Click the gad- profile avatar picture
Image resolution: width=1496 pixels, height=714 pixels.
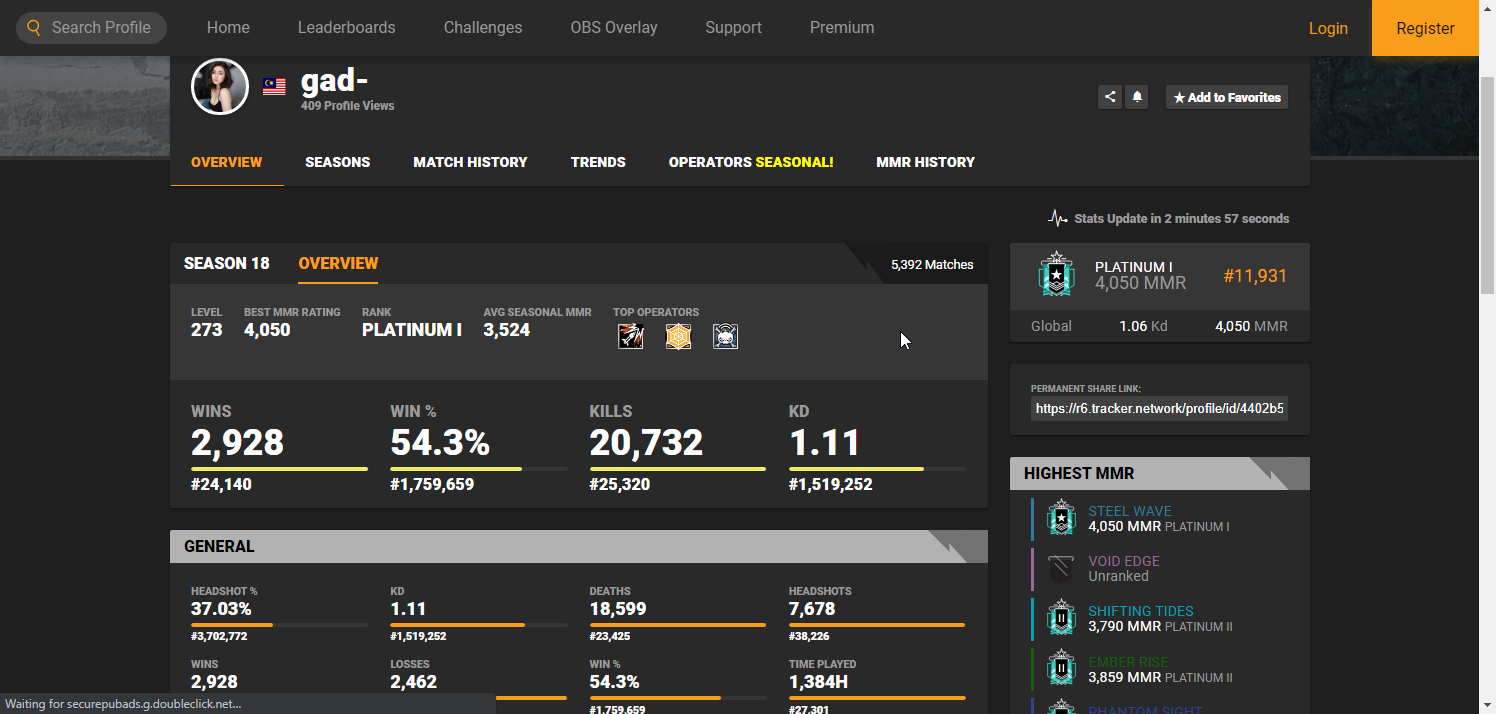coord(220,87)
